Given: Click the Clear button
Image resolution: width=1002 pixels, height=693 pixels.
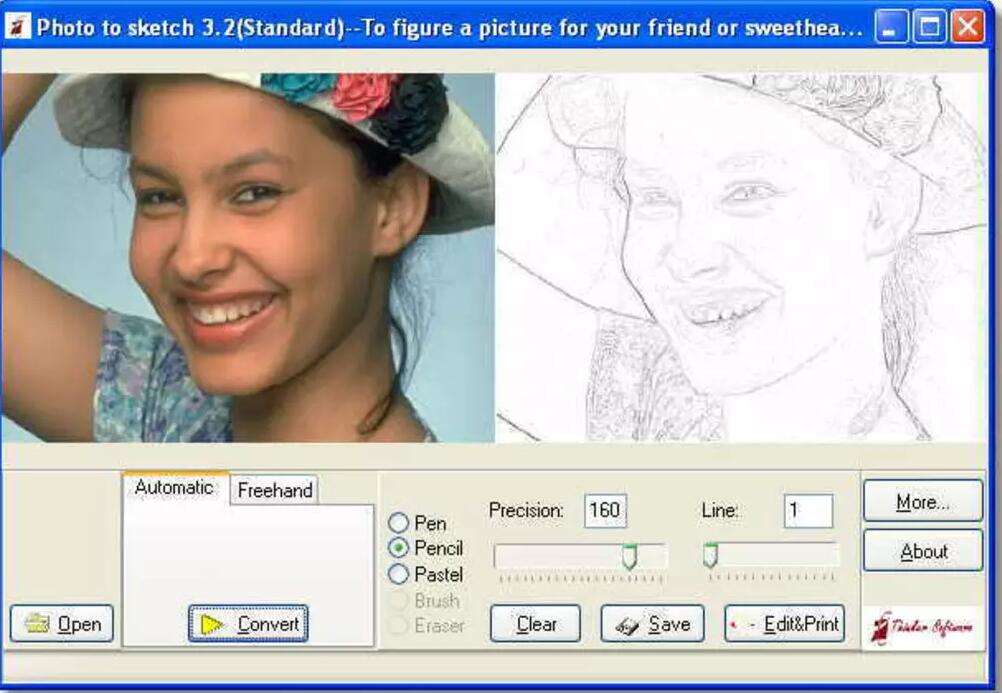Looking at the screenshot, I should pos(535,624).
